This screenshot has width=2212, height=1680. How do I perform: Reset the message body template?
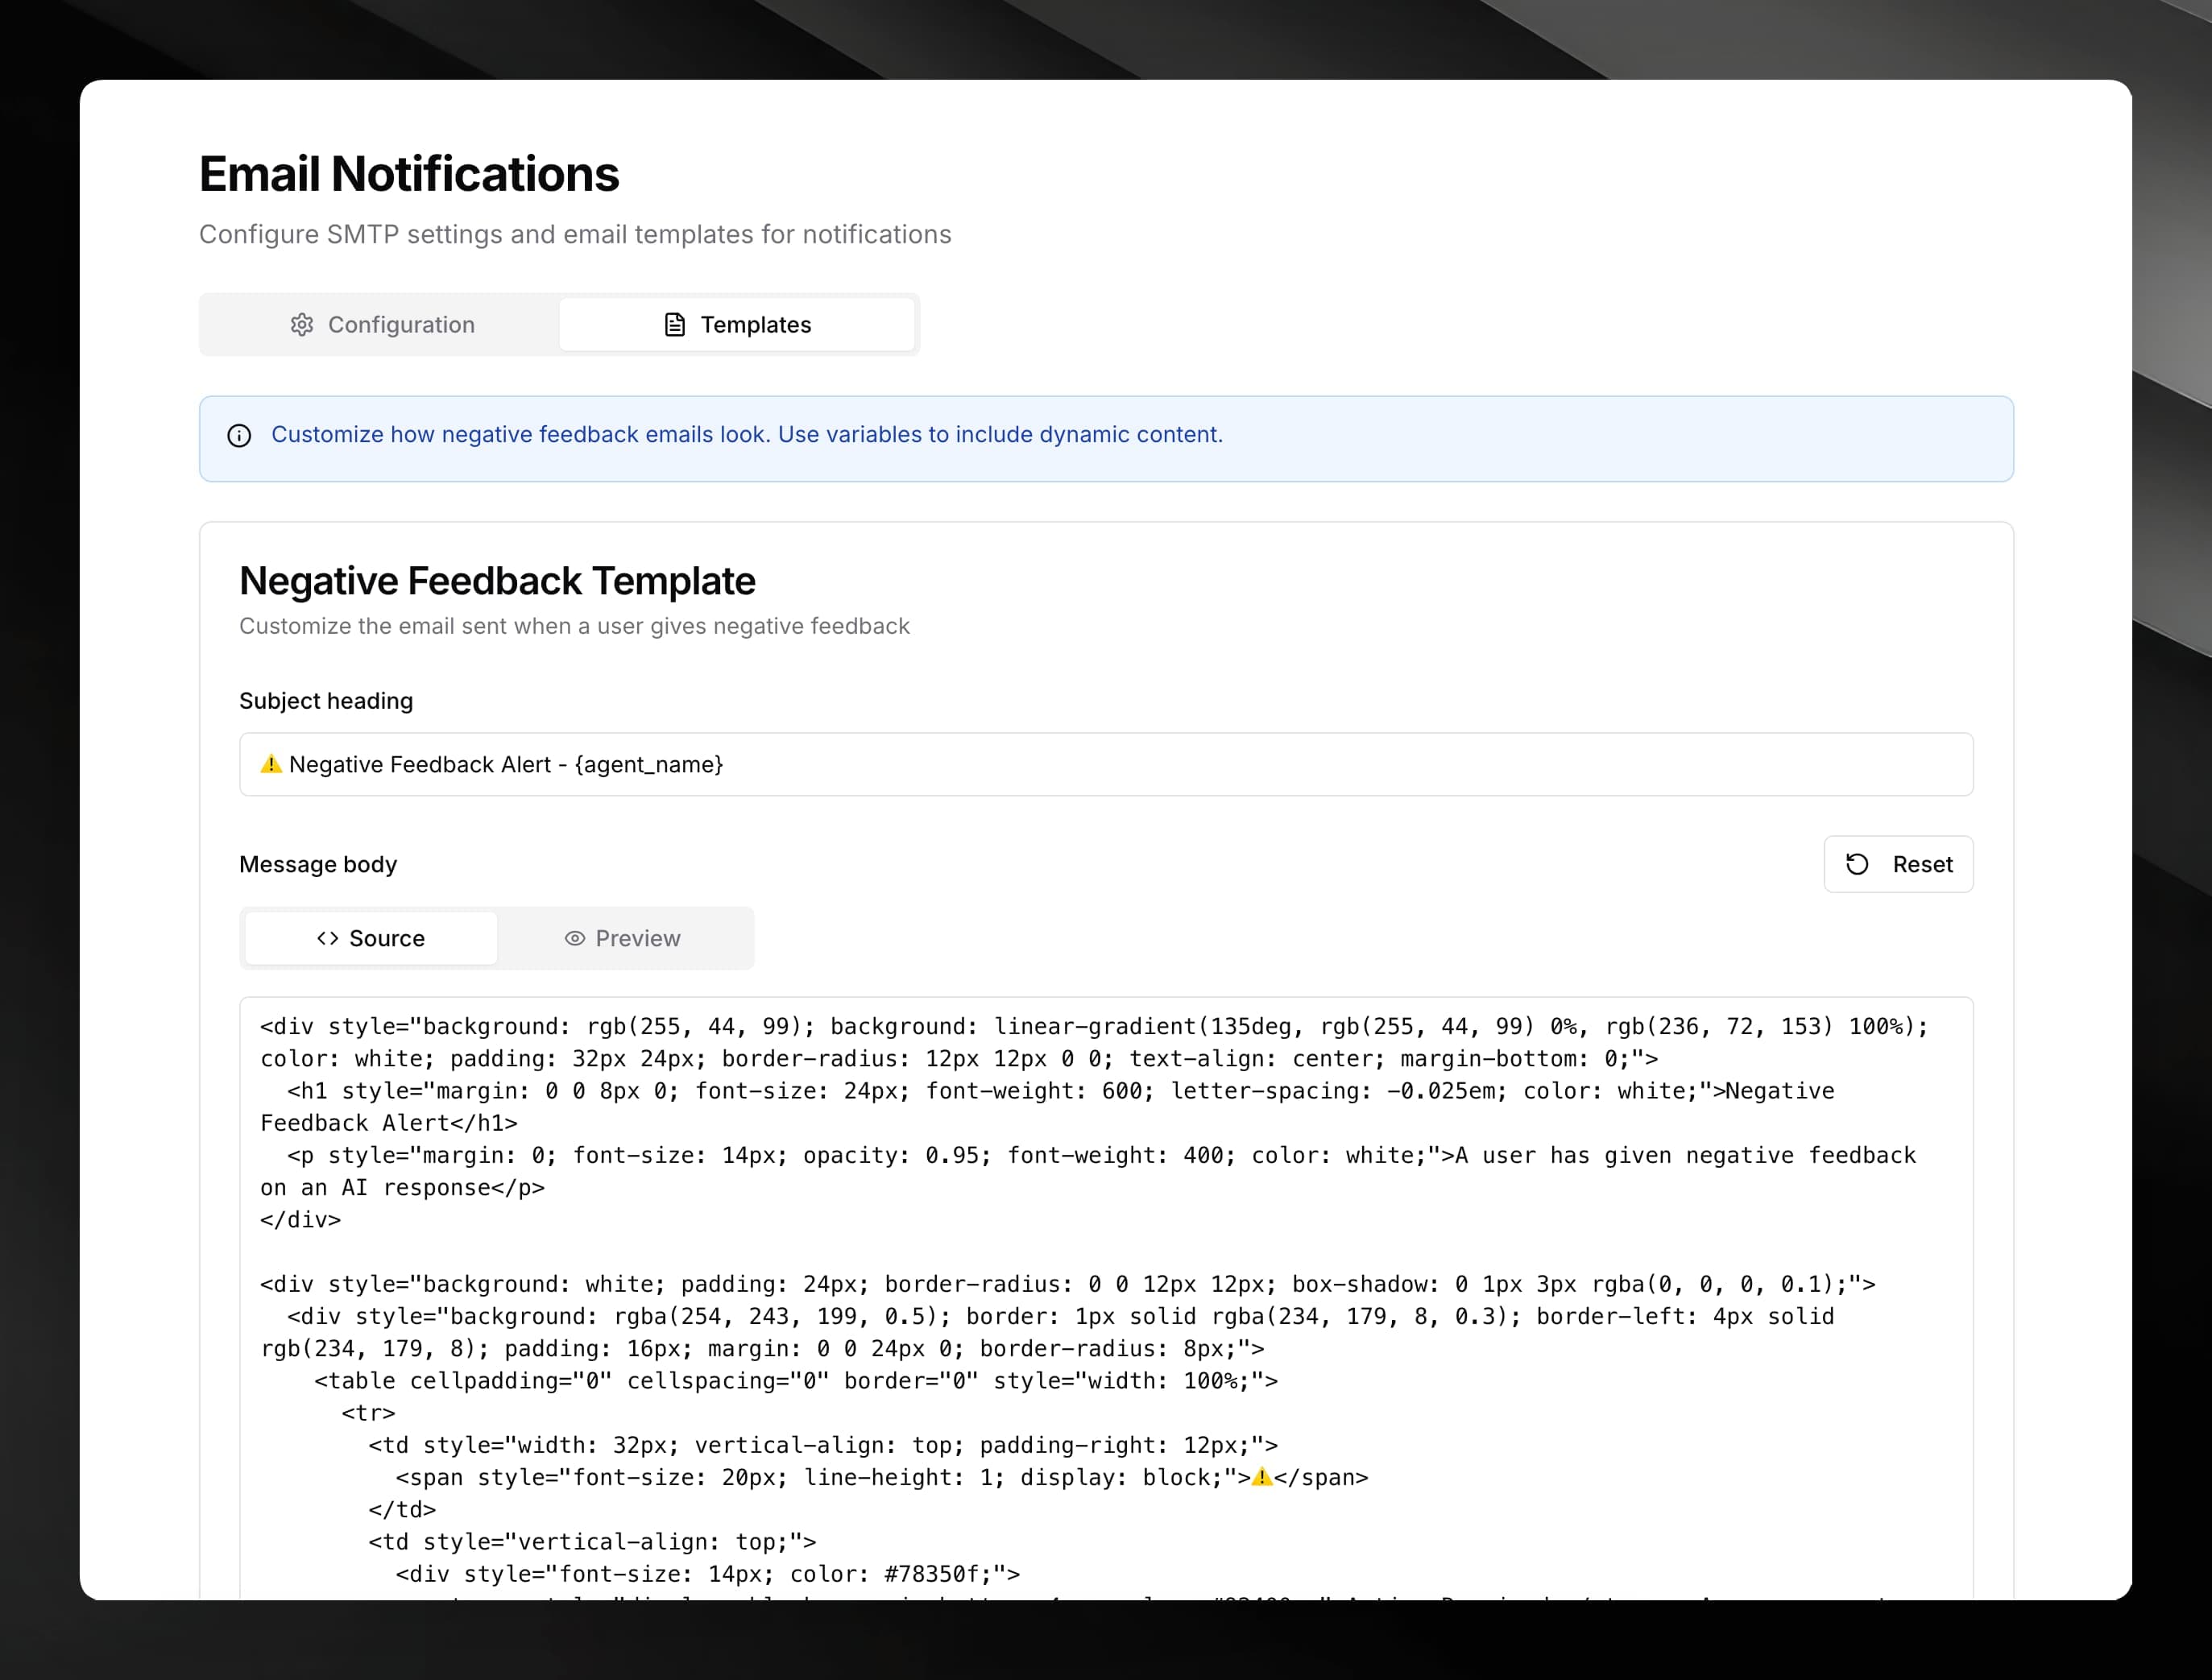click(1898, 865)
